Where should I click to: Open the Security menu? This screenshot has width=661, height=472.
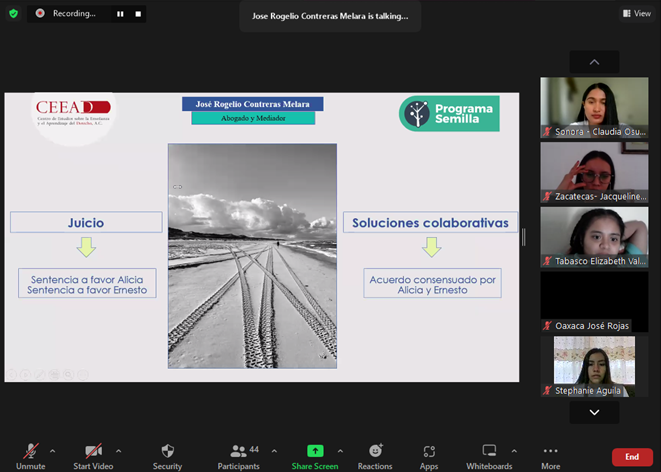pos(167,457)
